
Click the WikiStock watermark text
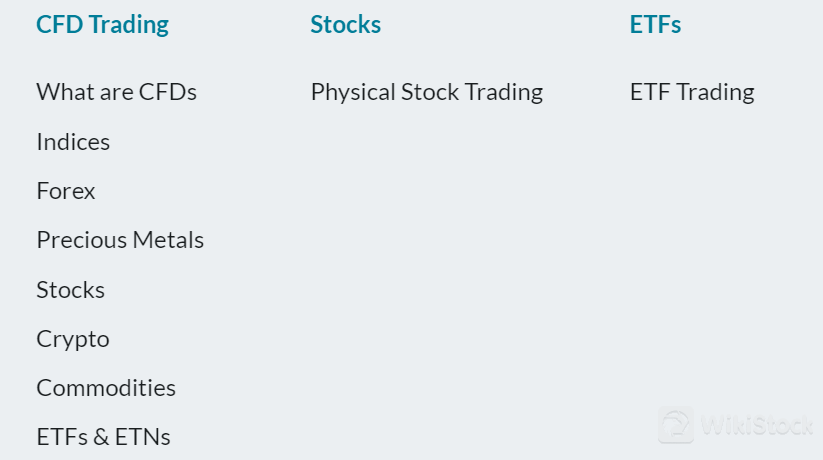[x=756, y=425]
